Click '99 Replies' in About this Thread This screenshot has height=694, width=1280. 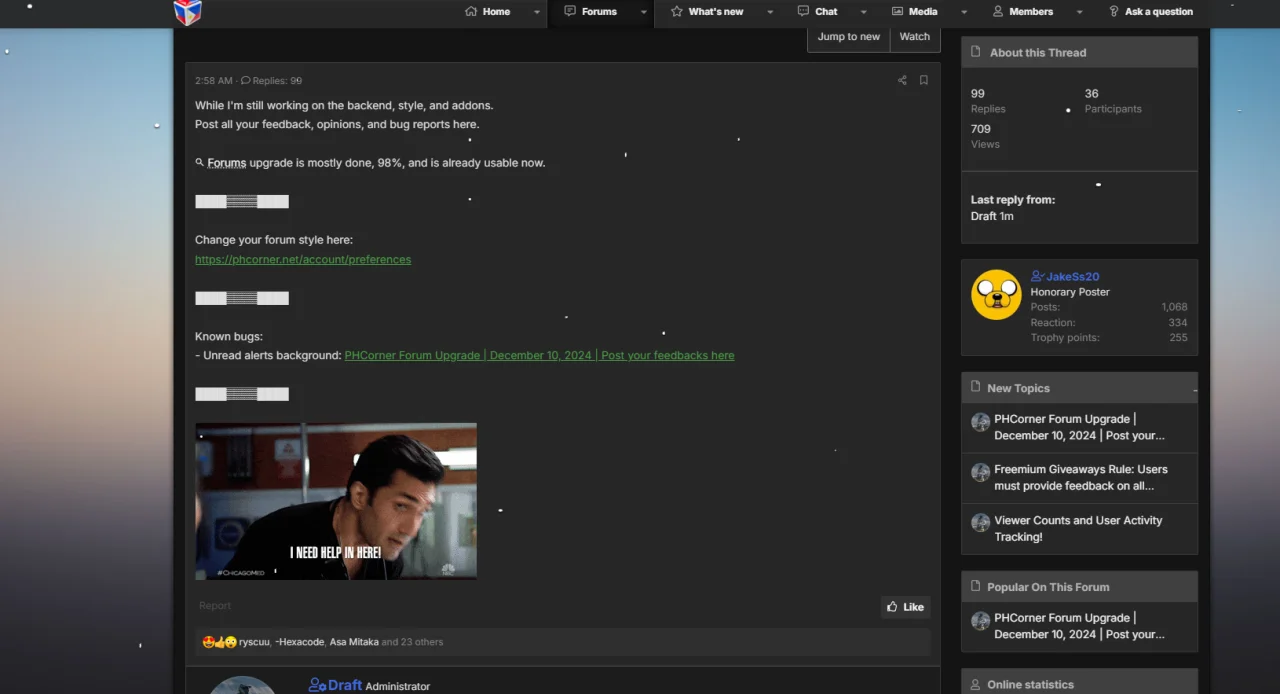988,101
